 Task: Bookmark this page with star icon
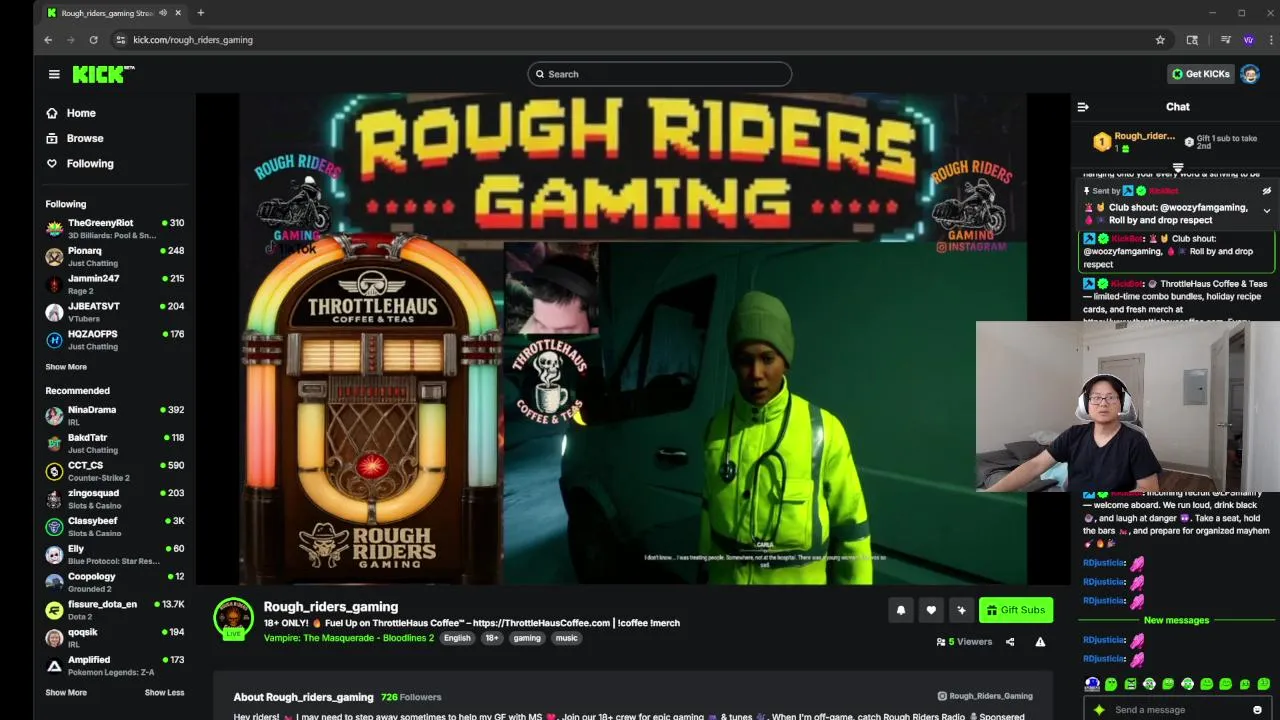(1160, 40)
